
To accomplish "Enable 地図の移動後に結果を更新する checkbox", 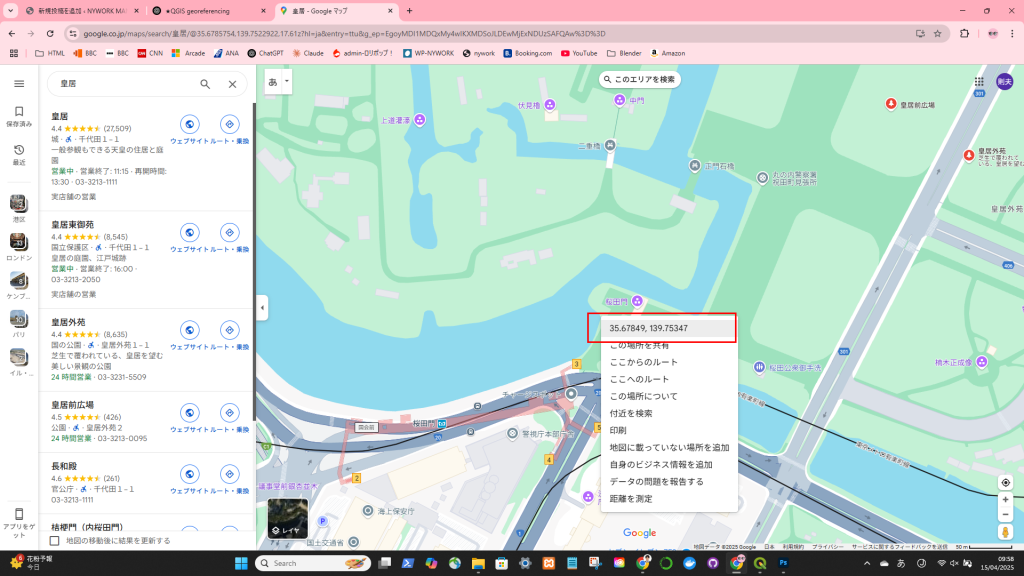I will click(55, 541).
